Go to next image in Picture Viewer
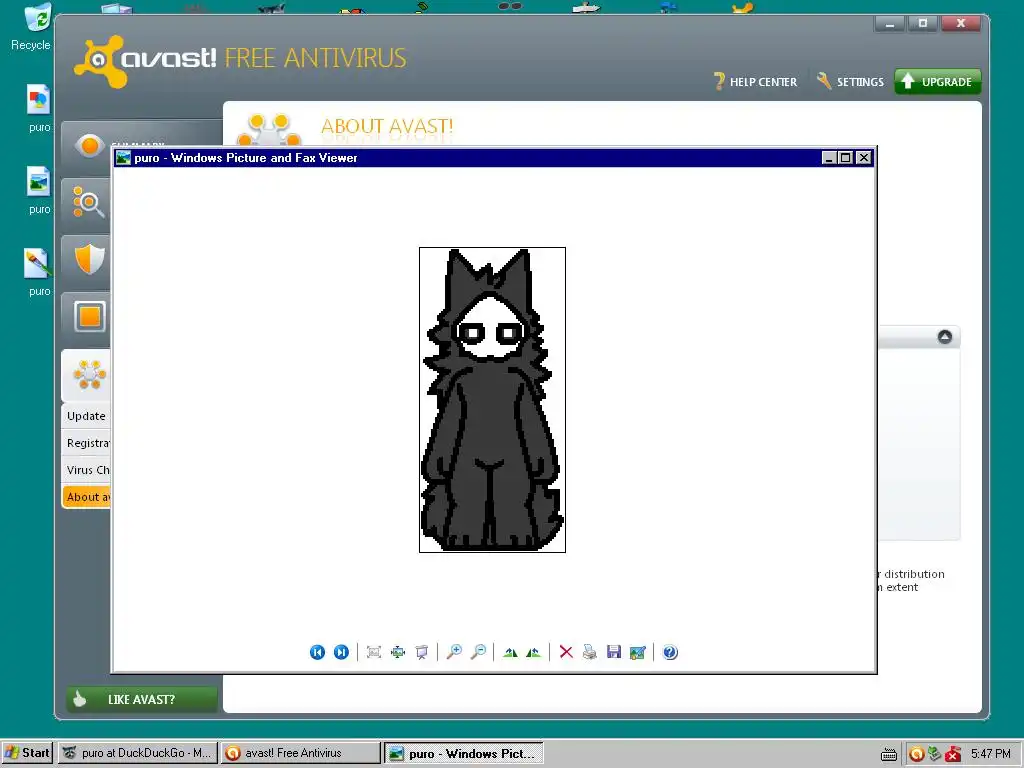The height and width of the screenshot is (768, 1024). click(x=341, y=652)
